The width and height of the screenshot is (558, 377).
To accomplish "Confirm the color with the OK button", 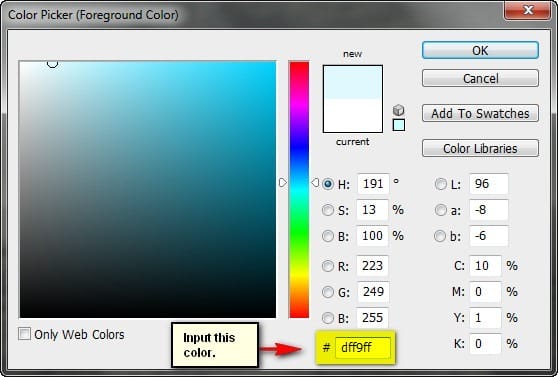I will coord(480,50).
